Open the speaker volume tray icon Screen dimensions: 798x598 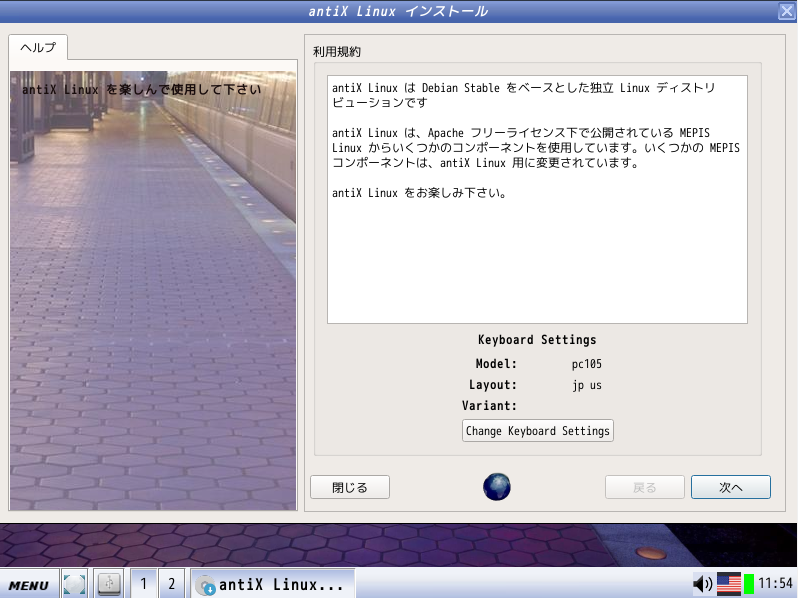click(x=703, y=584)
